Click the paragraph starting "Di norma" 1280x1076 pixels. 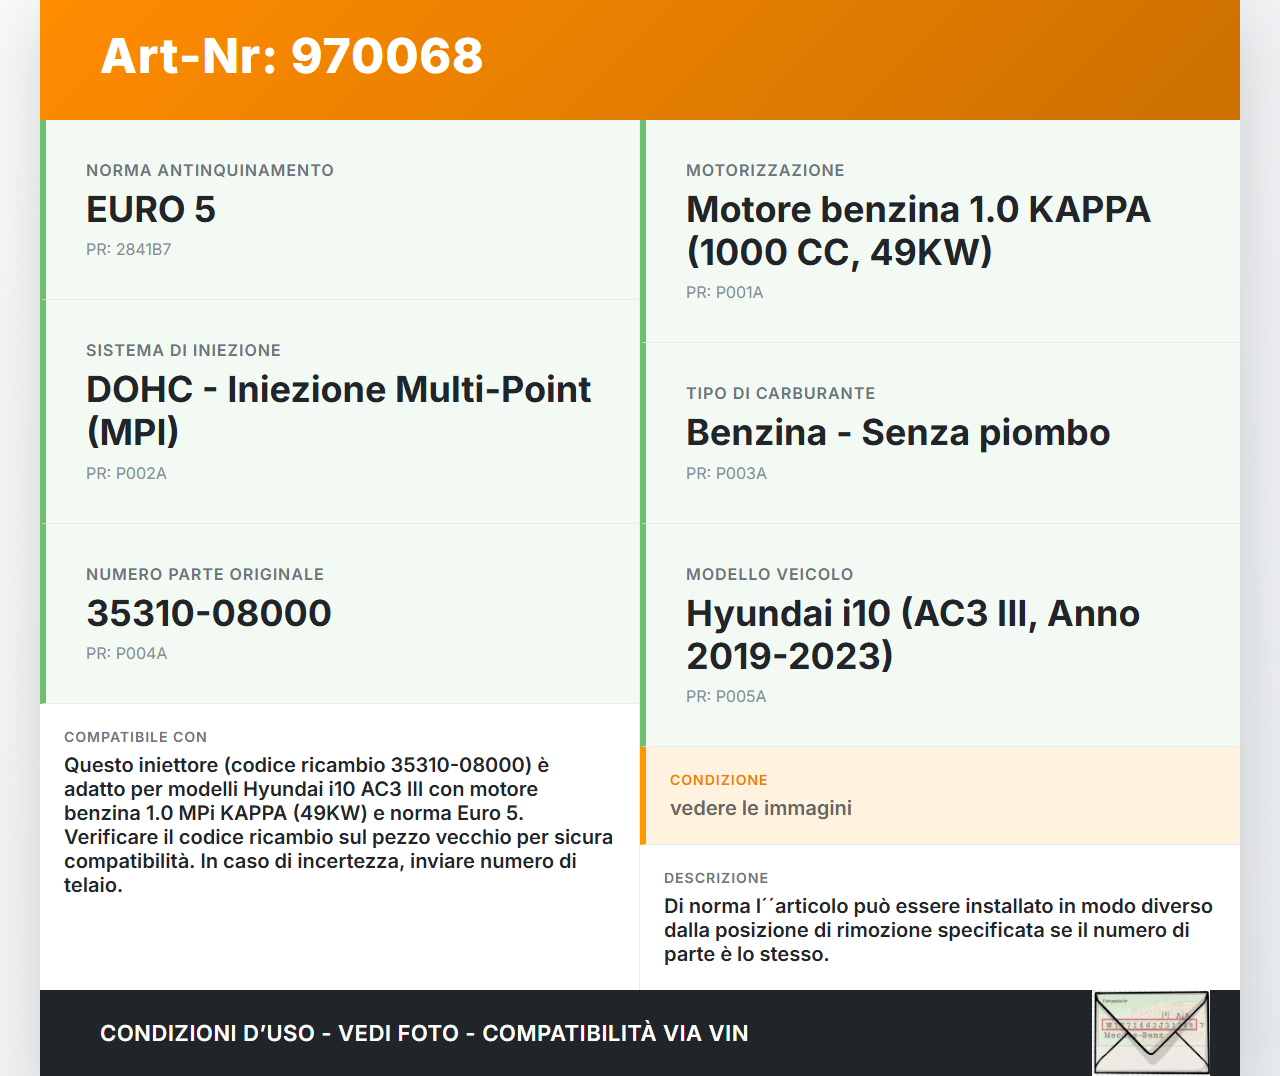pyautogui.click(x=938, y=930)
